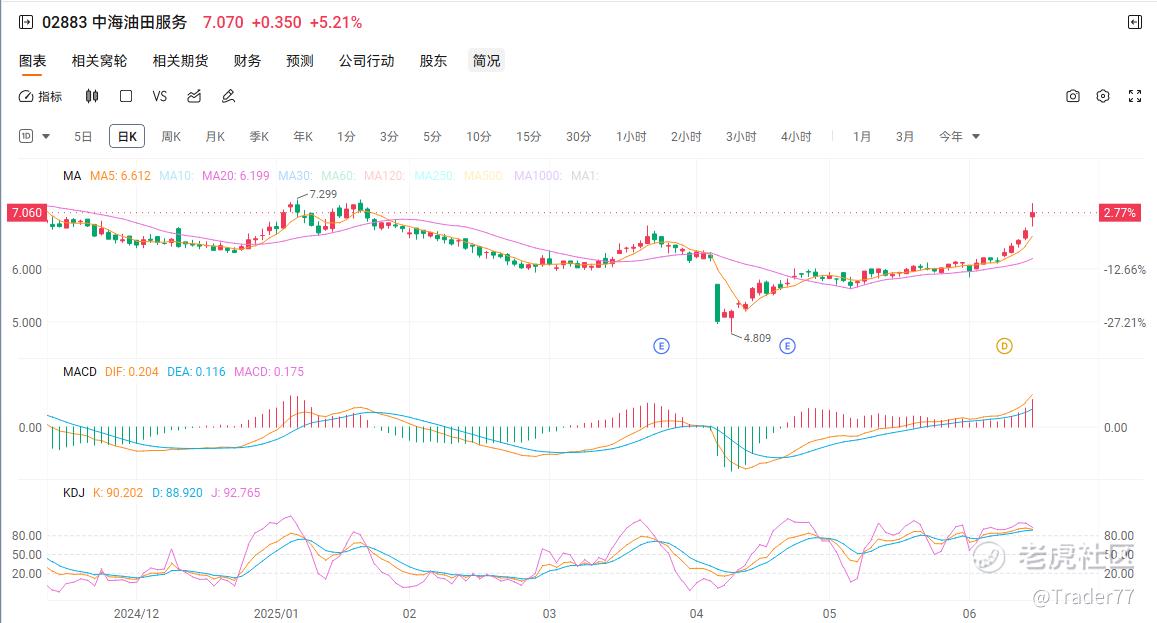This screenshot has height=623, width=1157.
Task: Open VS comparison tool
Action: [x=159, y=97]
